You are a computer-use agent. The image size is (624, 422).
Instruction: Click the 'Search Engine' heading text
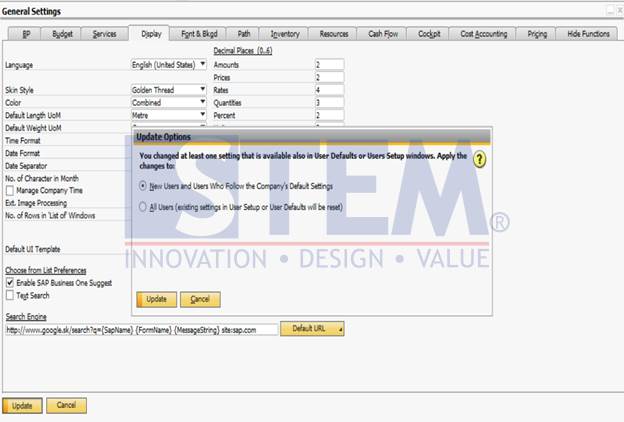tap(26, 317)
